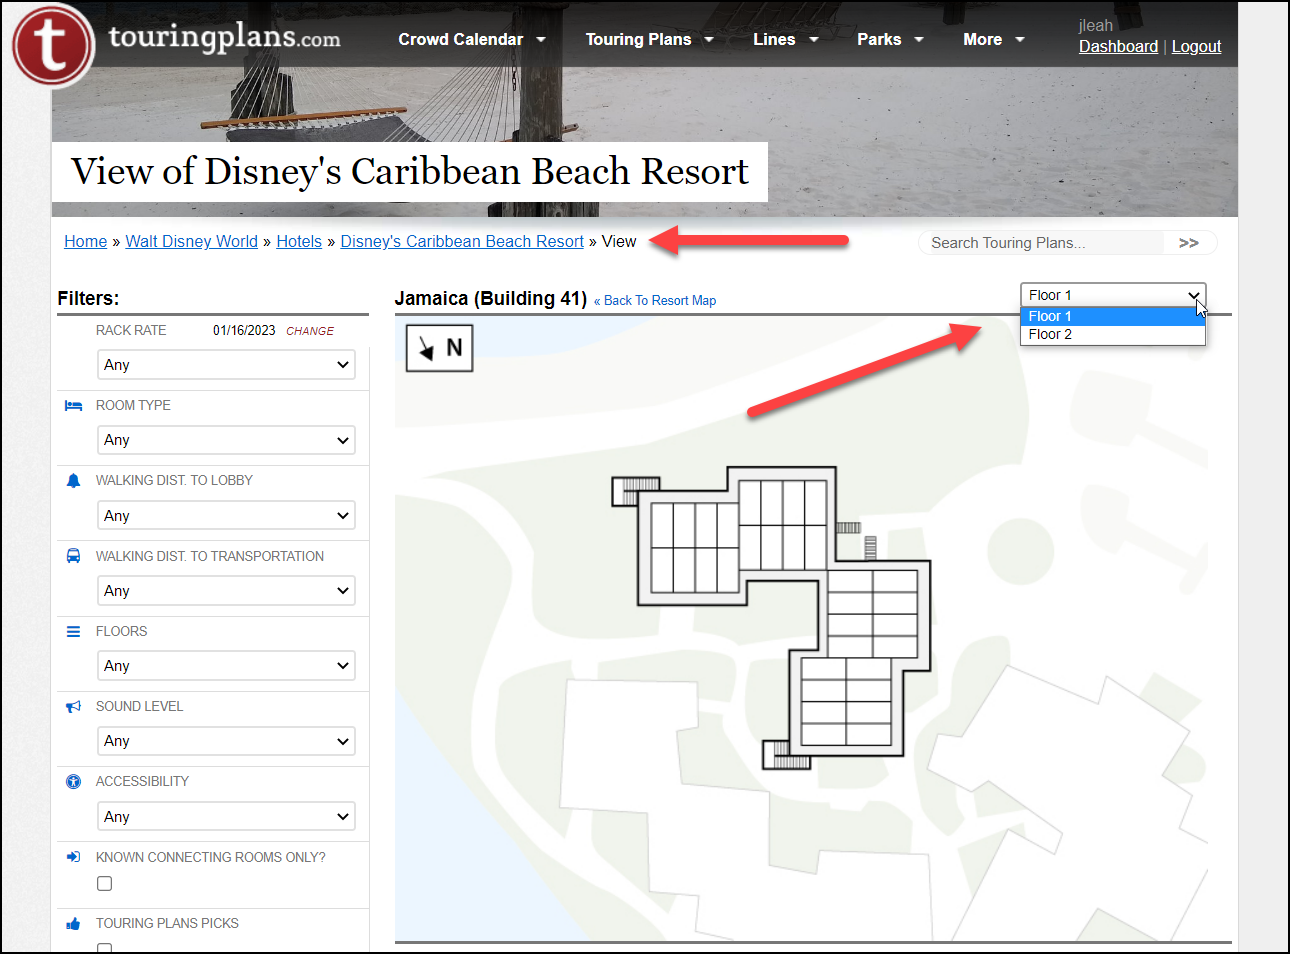Open the Crowd Calendar menu
The image size is (1290, 954).
point(471,40)
